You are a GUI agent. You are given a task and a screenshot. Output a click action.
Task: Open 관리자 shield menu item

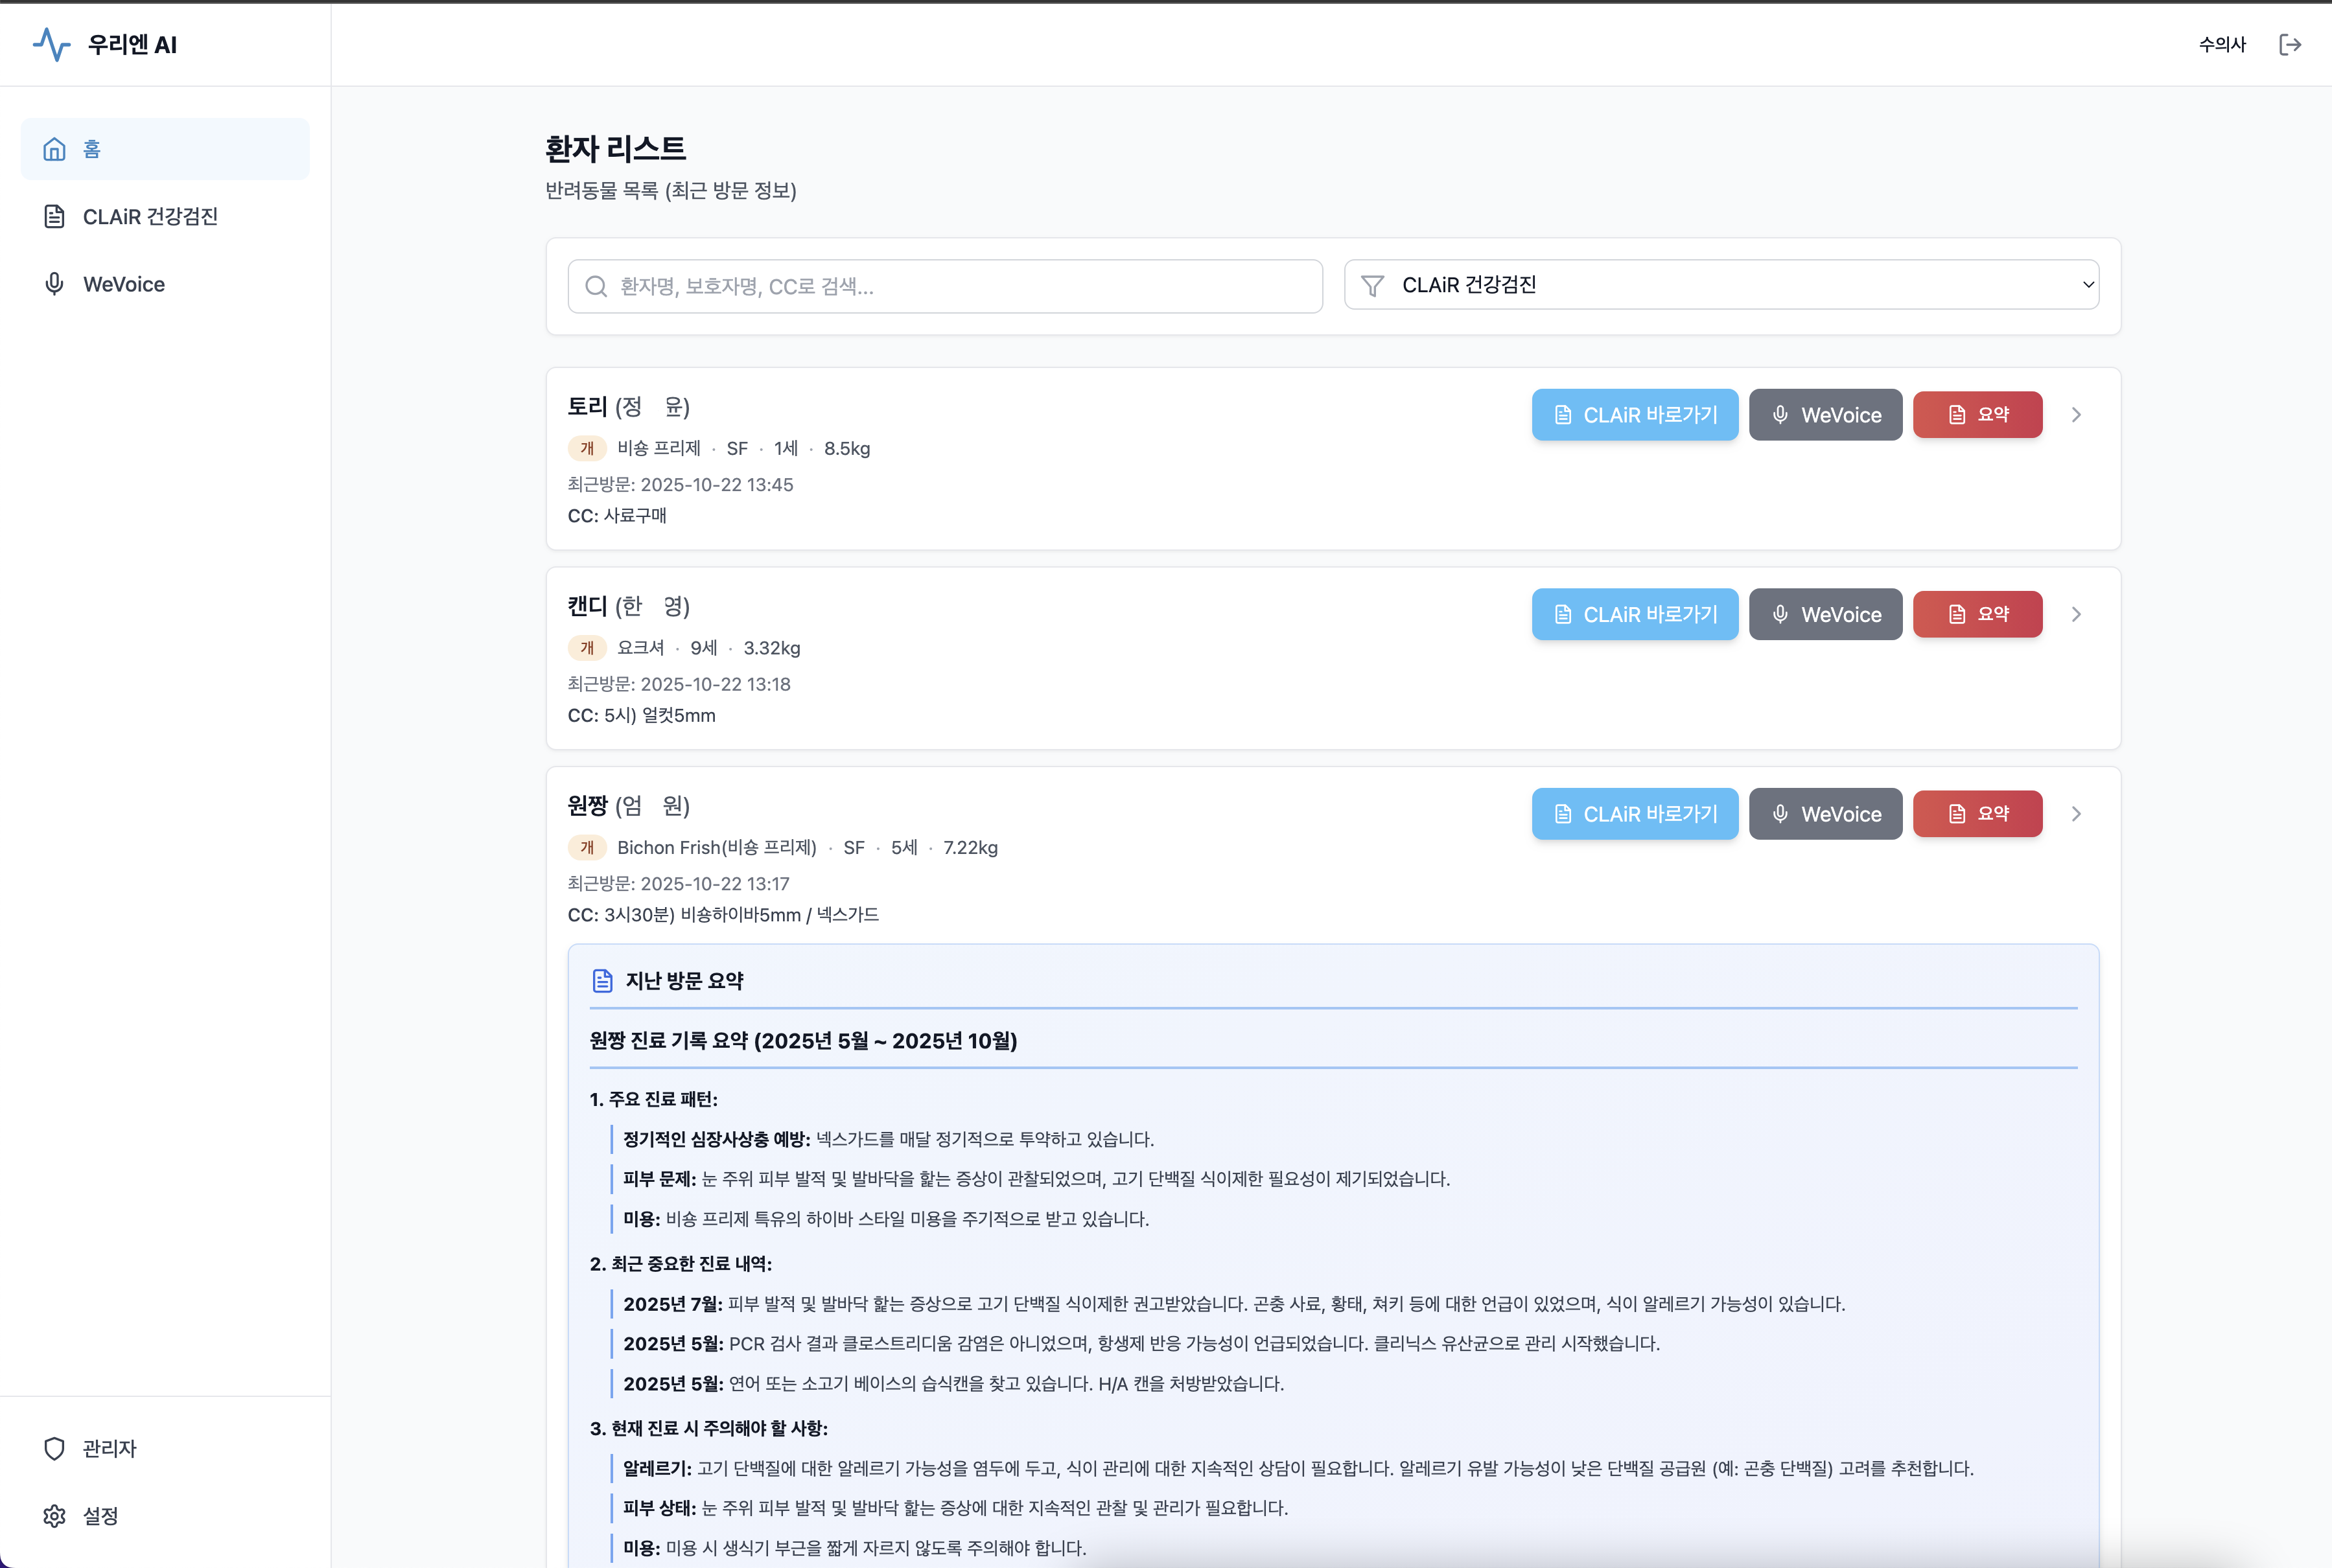[109, 1448]
